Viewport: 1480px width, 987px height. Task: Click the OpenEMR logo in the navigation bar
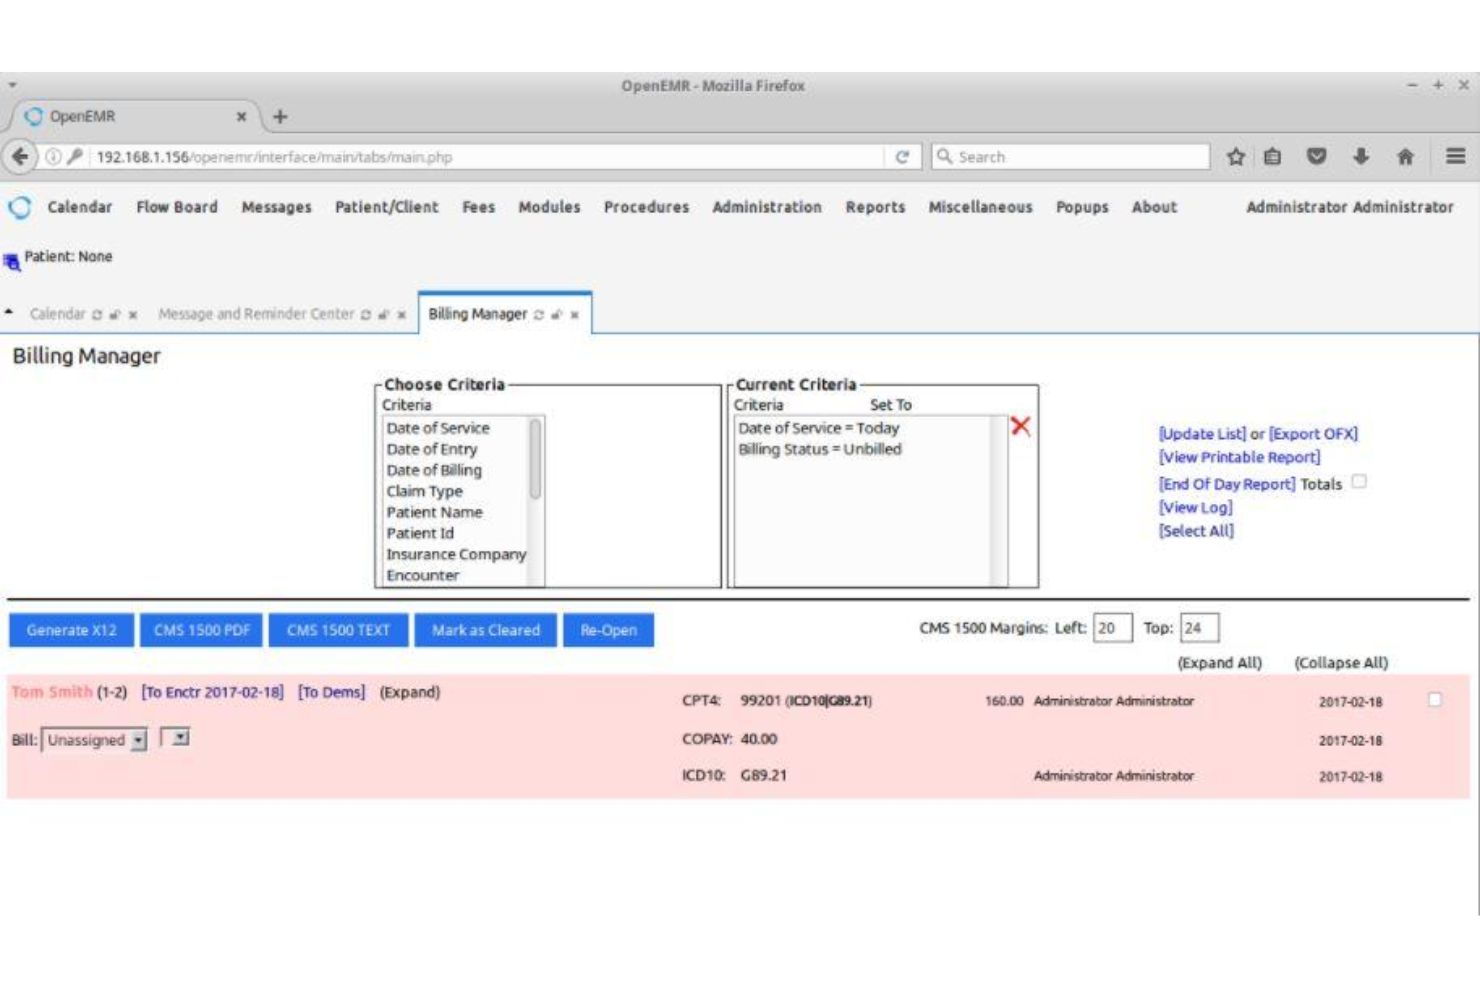[17, 207]
